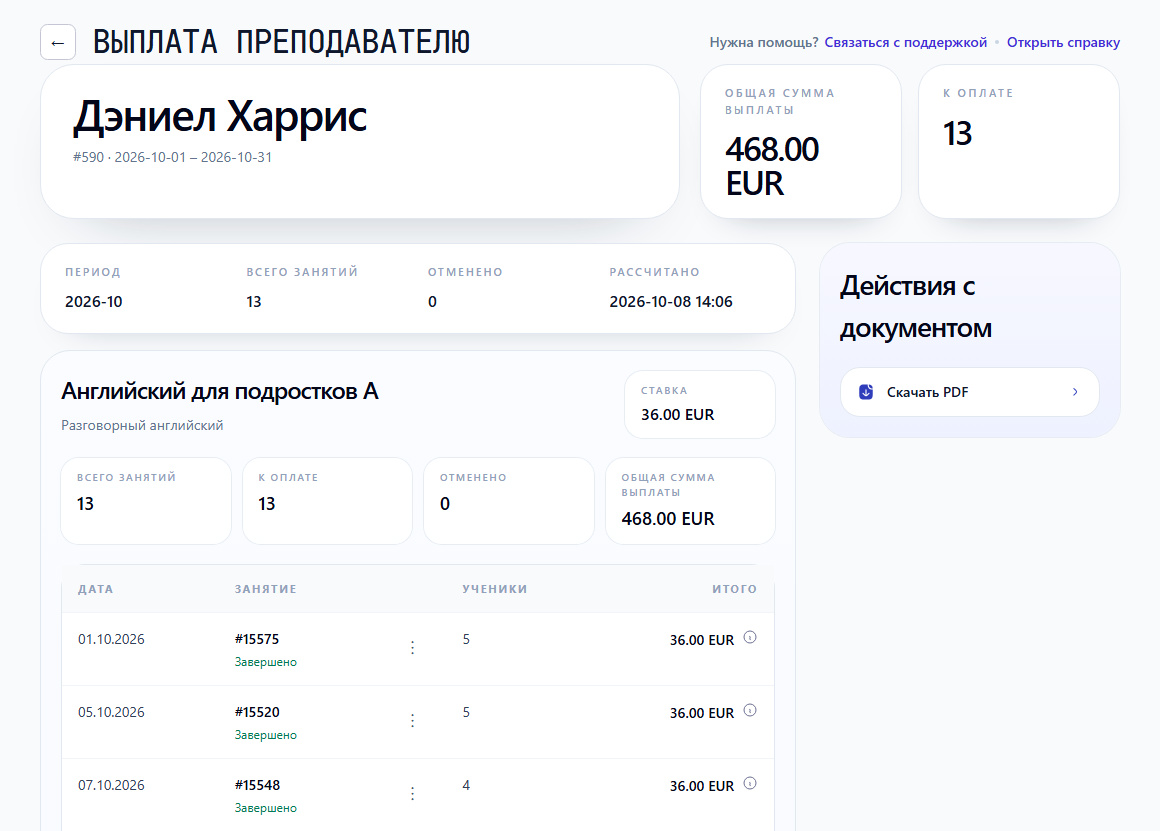Click the PDF download icon
Screen dimensions: 1160x831
click(x=866, y=392)
